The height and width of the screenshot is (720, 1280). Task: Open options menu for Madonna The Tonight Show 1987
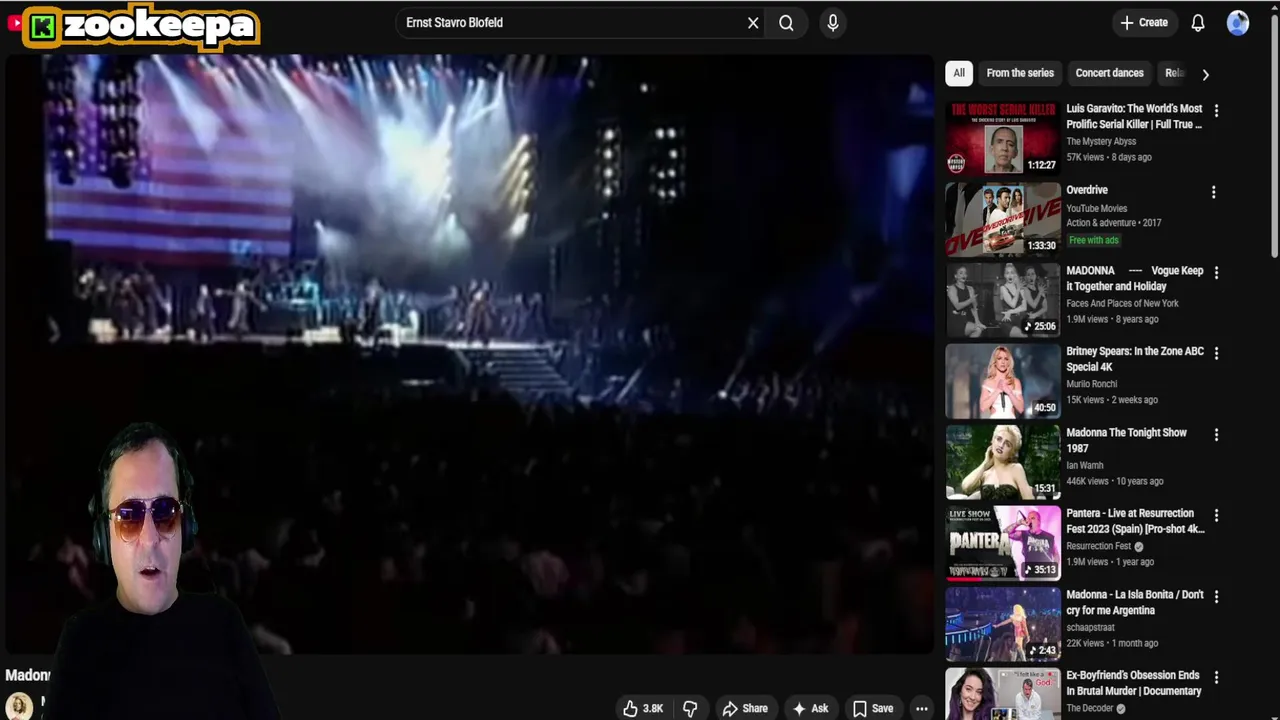click(x=1216, y=435)
